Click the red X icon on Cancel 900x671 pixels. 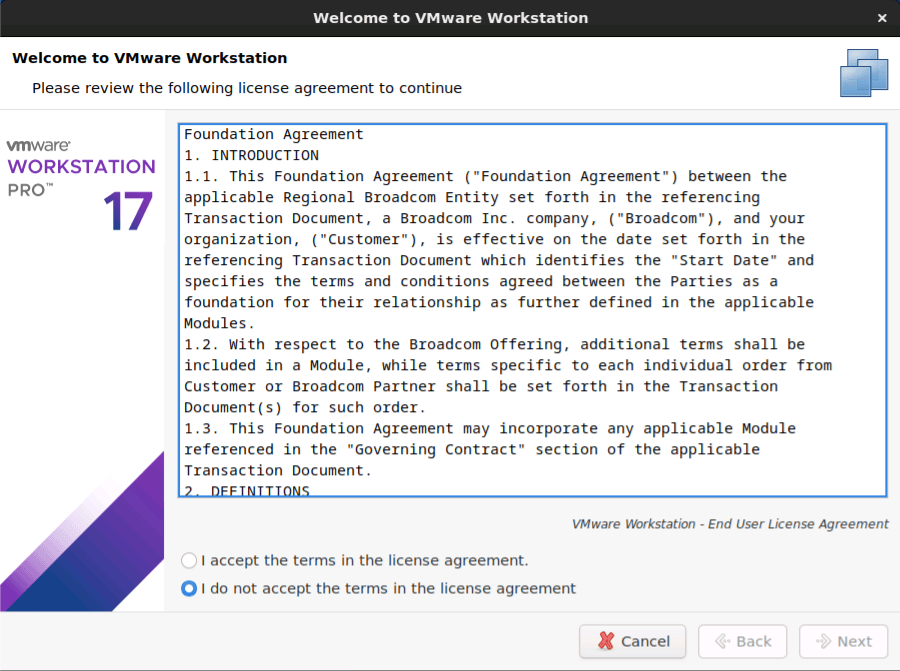point(605,641)
